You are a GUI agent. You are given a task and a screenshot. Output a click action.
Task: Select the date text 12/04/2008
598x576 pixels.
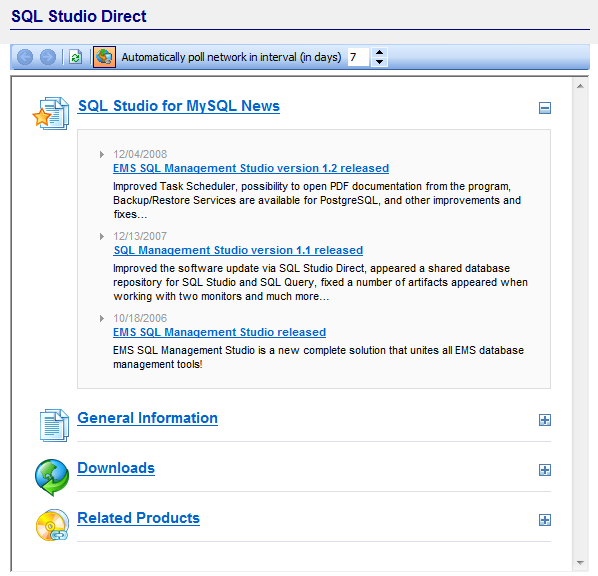(x=140, y=154)
